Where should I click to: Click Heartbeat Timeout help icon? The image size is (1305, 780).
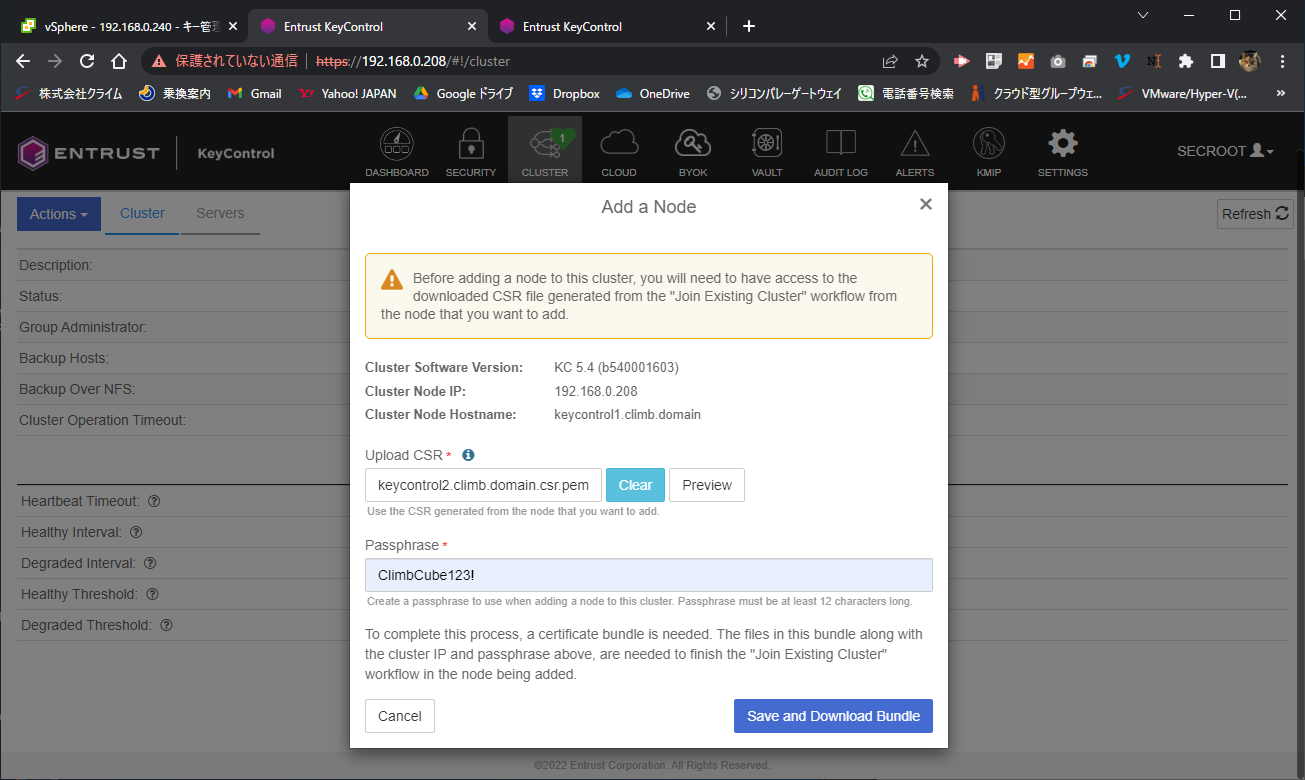click(155, 501)
